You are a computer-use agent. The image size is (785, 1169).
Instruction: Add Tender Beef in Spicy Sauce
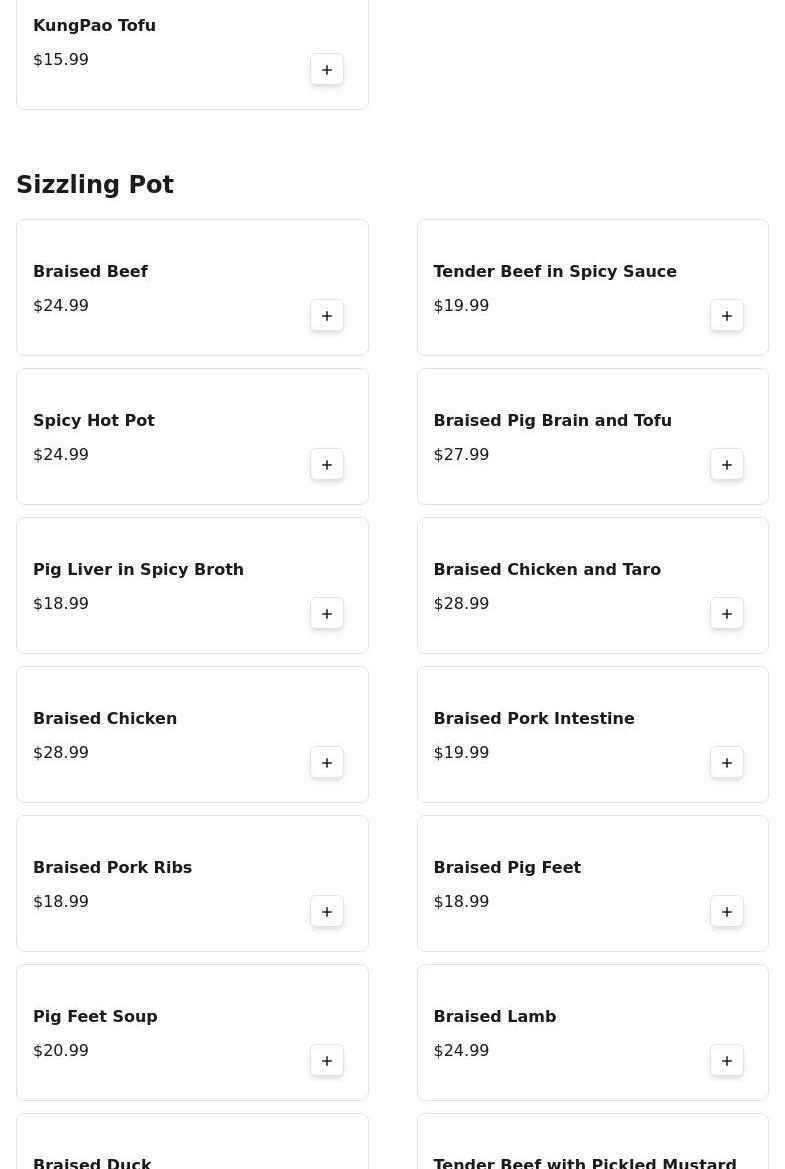point(727,316)
